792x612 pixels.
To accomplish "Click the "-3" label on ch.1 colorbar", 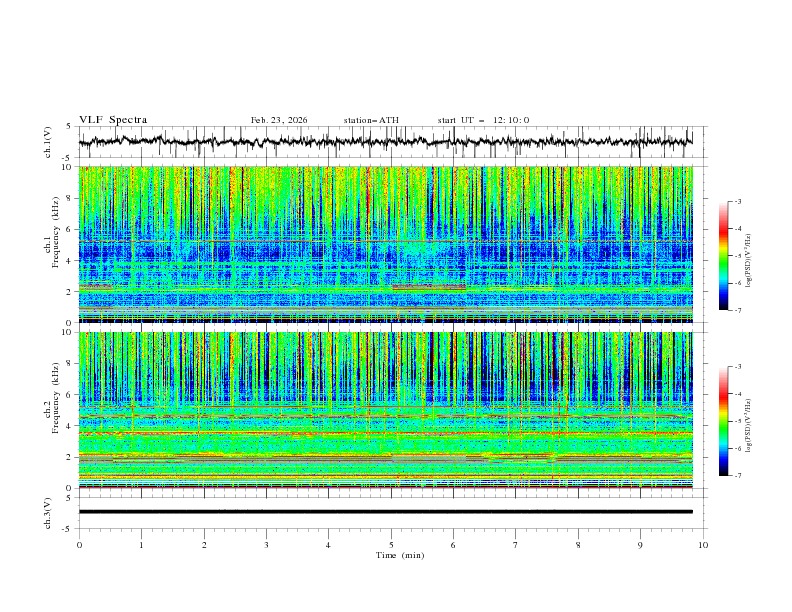I will (738, 201).
